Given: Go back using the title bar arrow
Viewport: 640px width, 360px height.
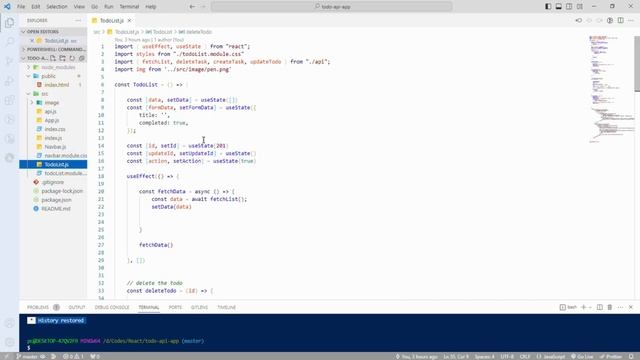Looking at the screenshot, I should [192, 7].
